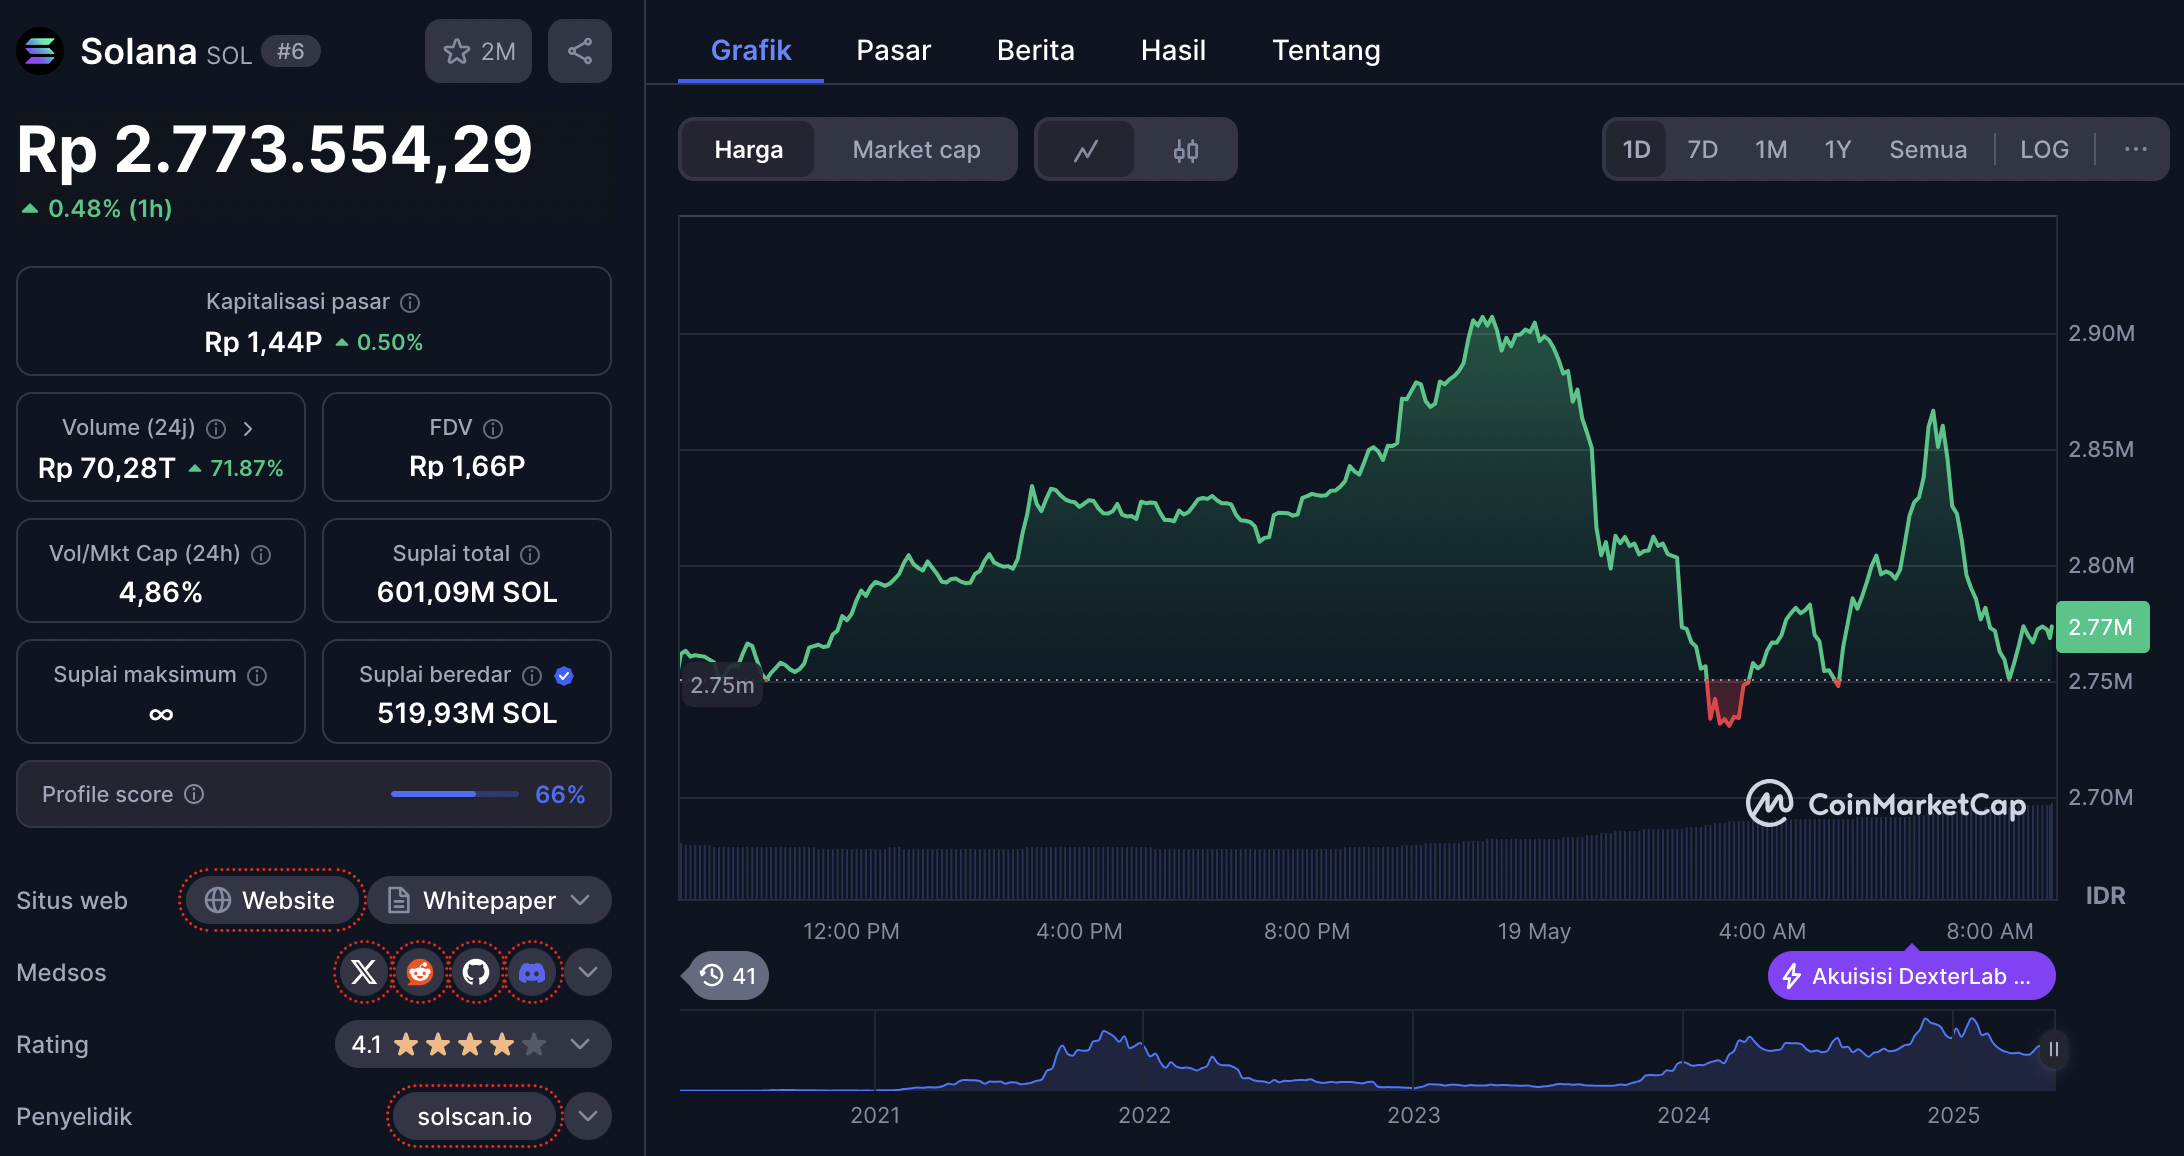Image resolution: width=2184 pixels, height=1156 pixels.
Task: Click the Website button
Action: (x=271, y=900)
